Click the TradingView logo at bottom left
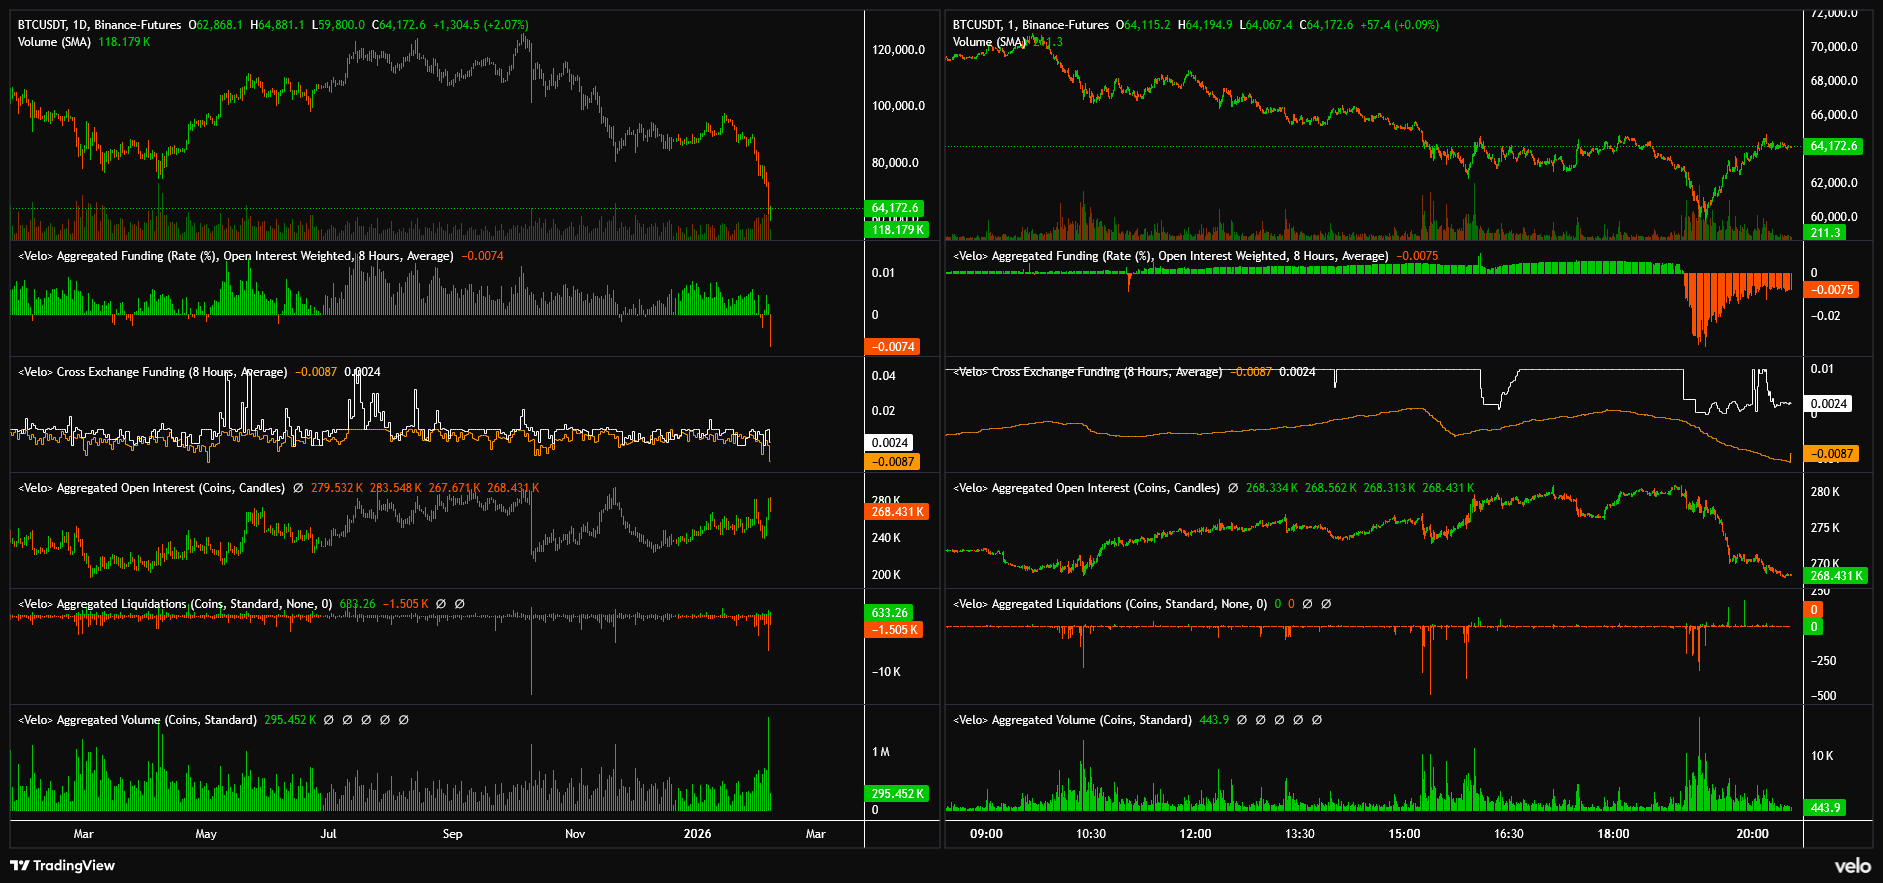Screen dimensions: 1883x883 click(63, 865)
